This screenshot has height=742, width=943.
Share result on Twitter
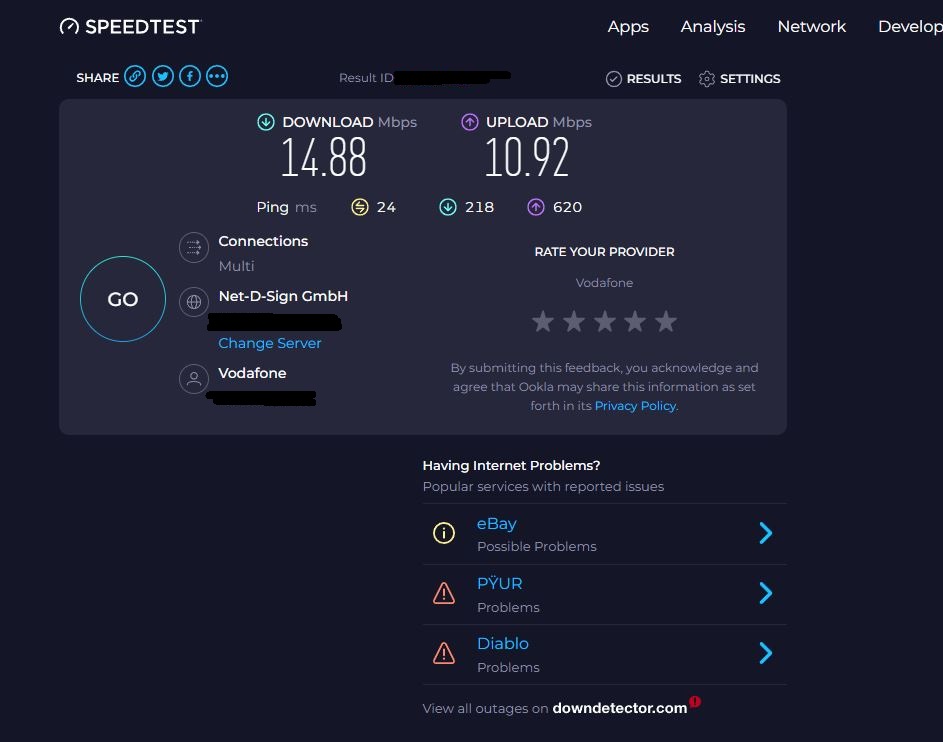pos(162,76)
